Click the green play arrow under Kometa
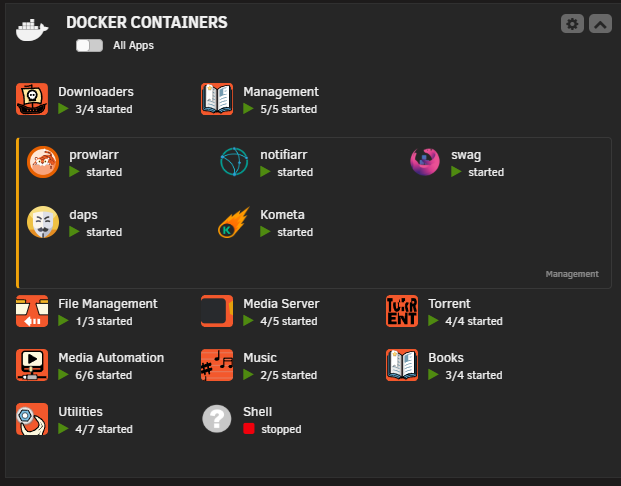The height and width of the screenshot is (486, 621). coord(265,232)
